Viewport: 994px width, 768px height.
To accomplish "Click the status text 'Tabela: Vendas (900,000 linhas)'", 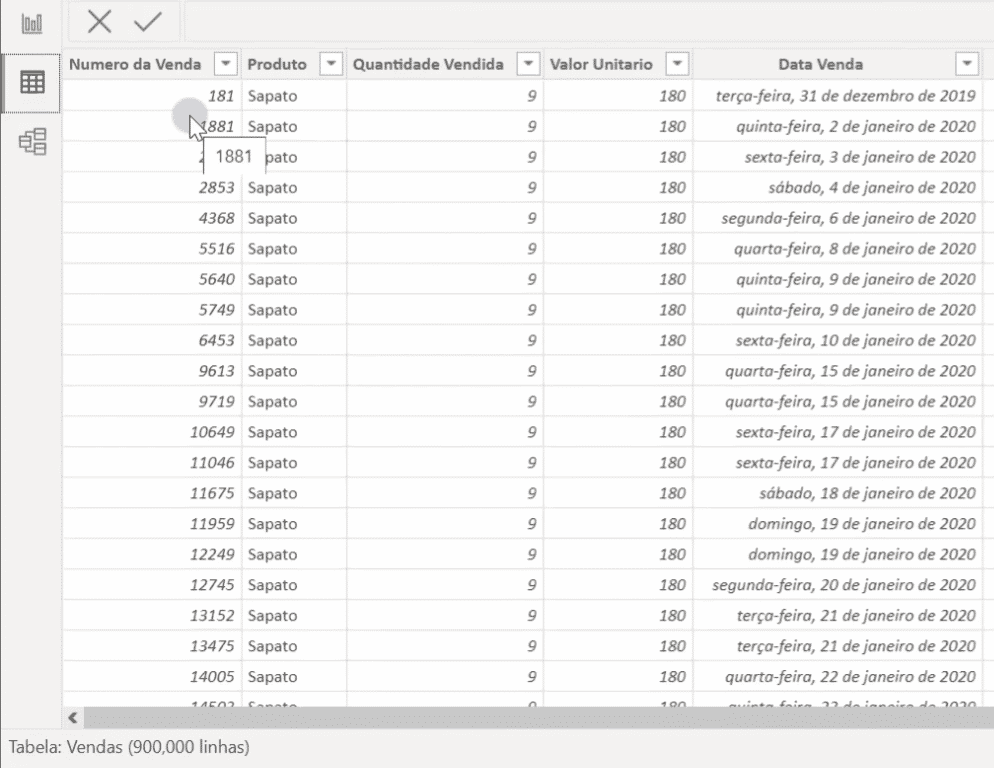I will click(129, 747).
